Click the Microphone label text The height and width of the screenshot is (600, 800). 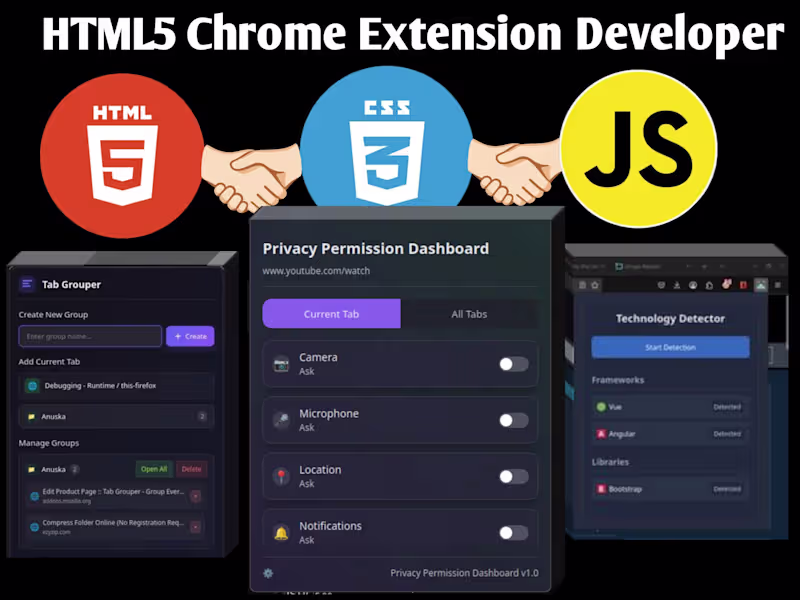pyautogui.click(x=329, y=413)
